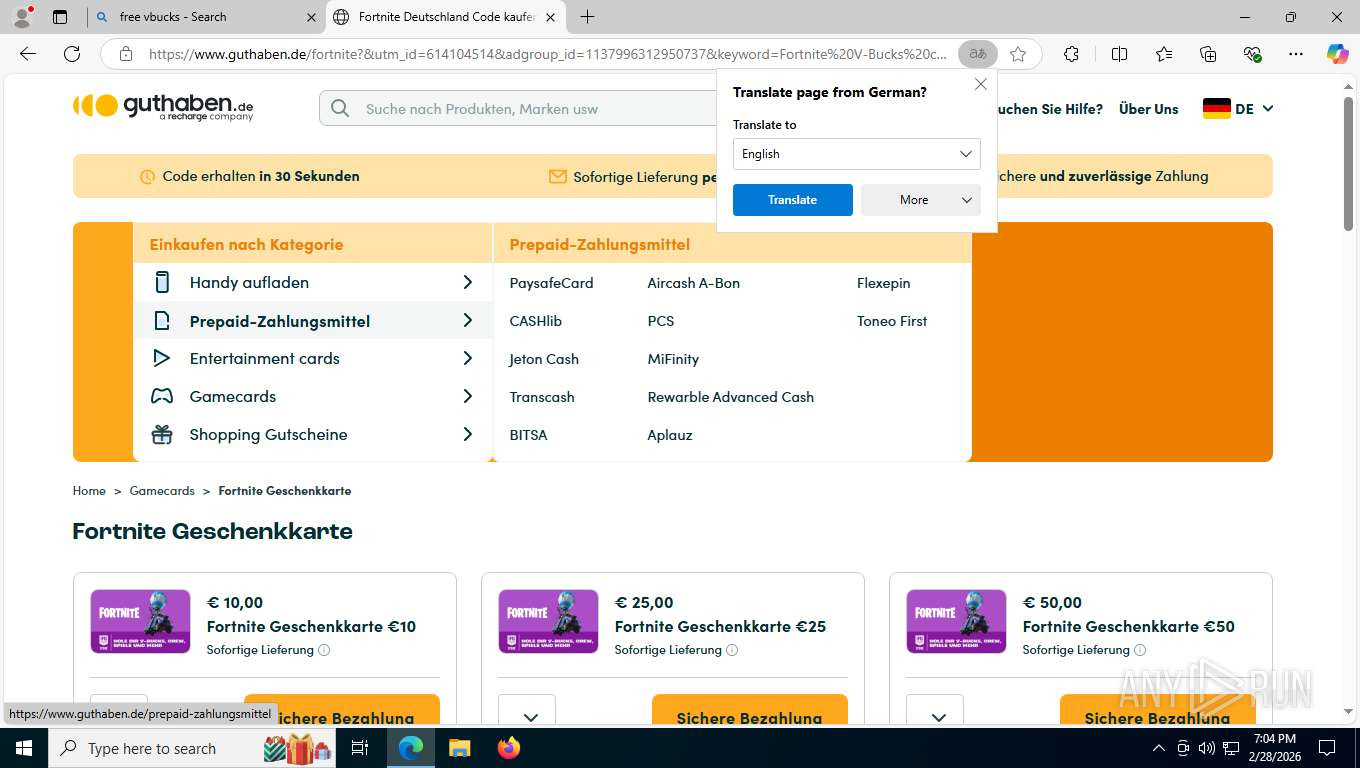The width and height of the screenshot is (1360, 768).
Task: Open the MiFinity link
Action: point(673,359)
